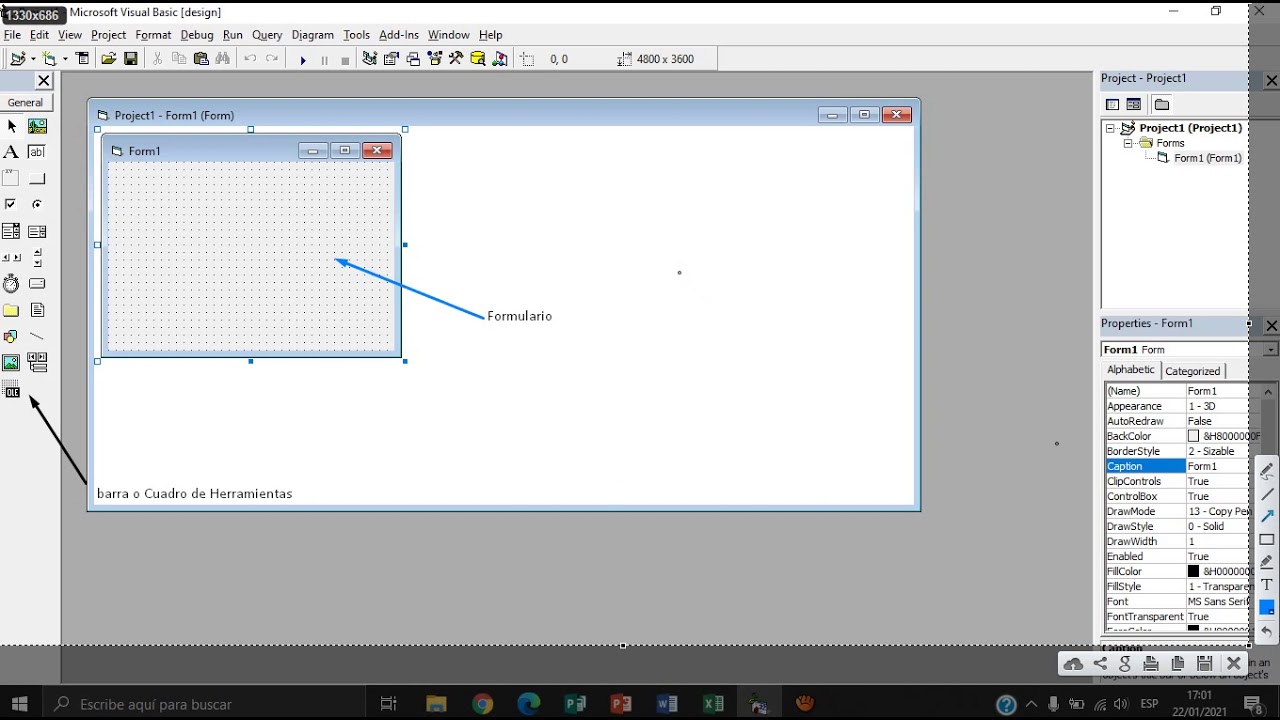1280x720 pixels.
Task: Open the Add Form dropdown arrow
Action: point(65,59)
